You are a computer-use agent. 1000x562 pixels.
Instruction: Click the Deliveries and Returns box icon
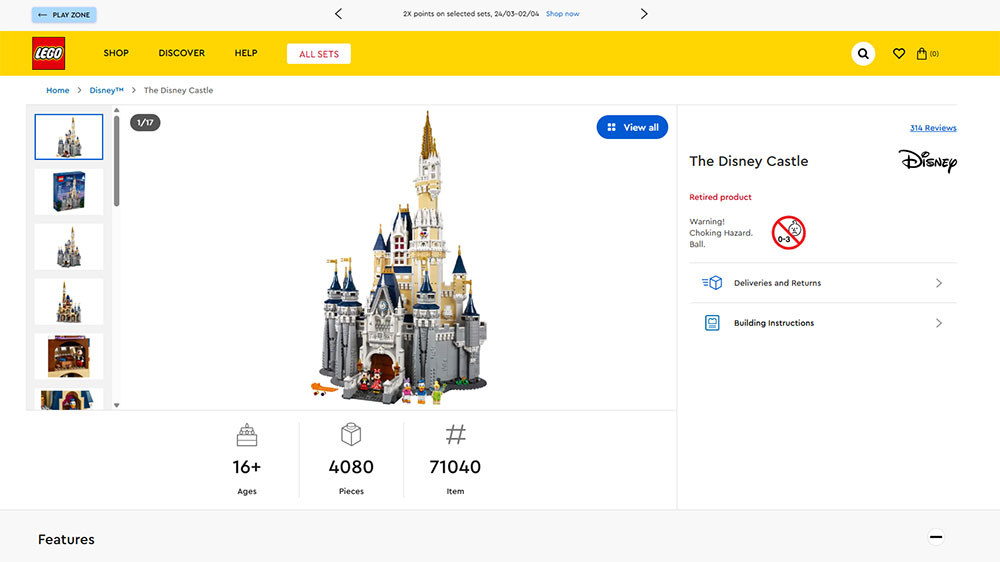coord(712,283)
